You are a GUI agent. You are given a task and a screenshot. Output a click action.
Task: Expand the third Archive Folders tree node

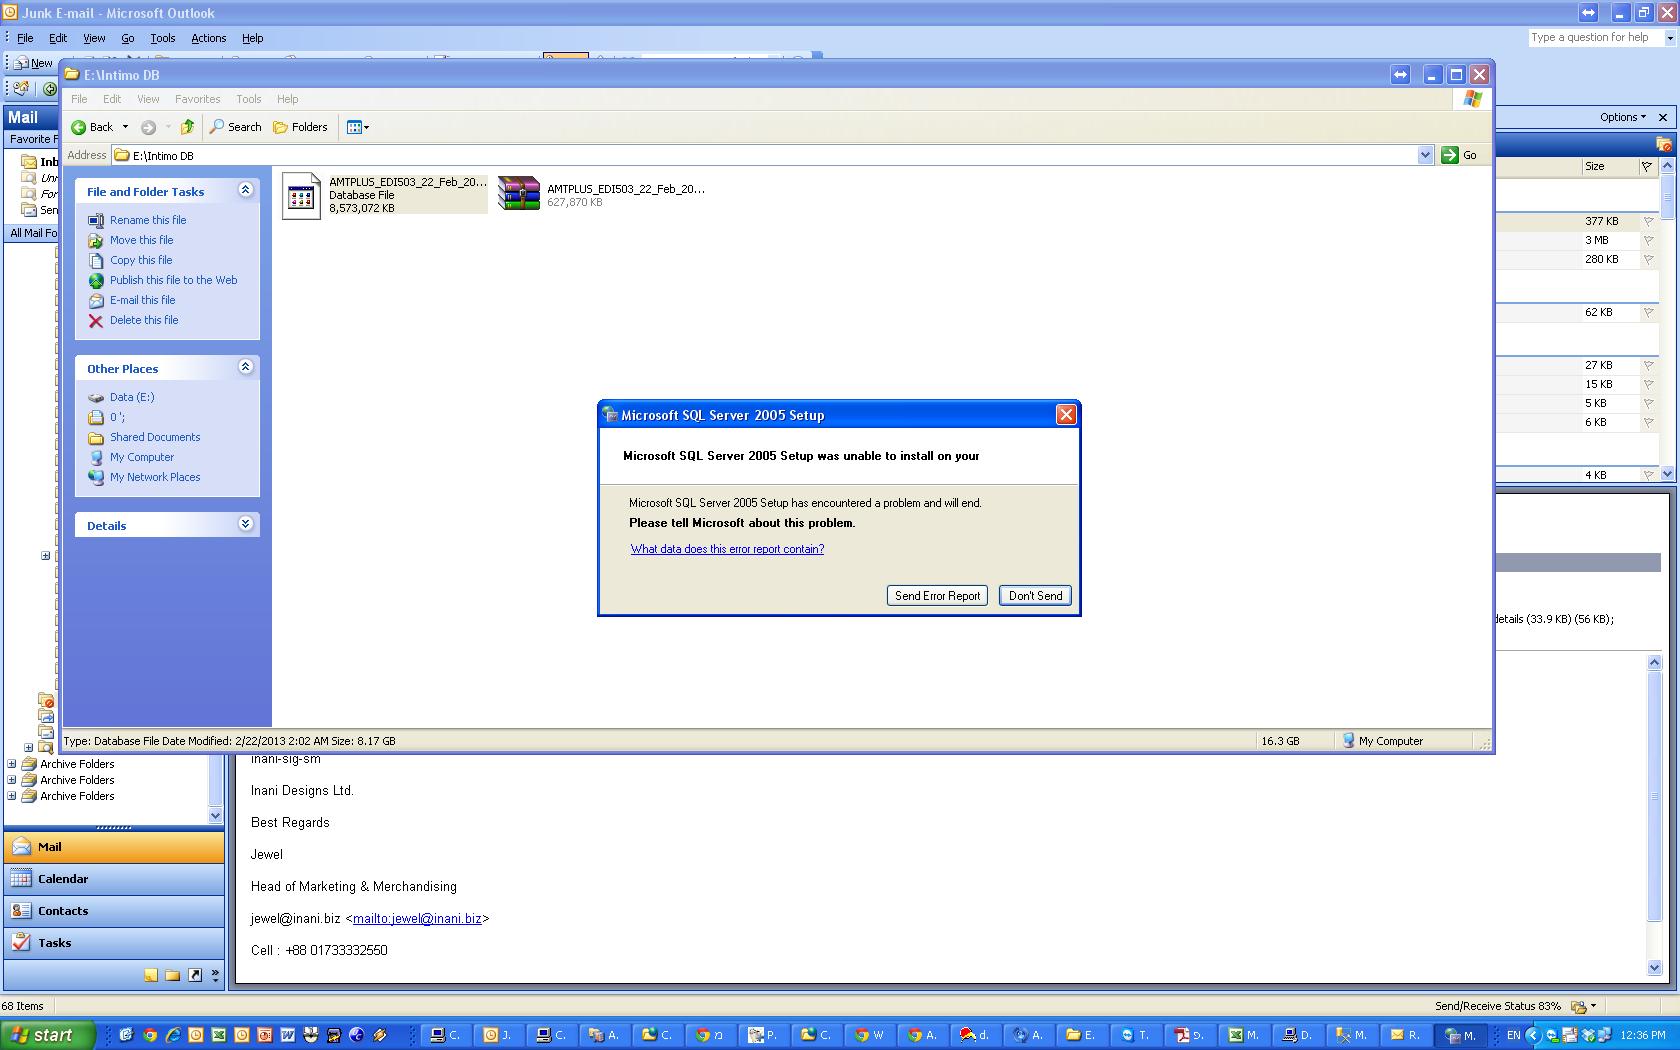(12, 796)
